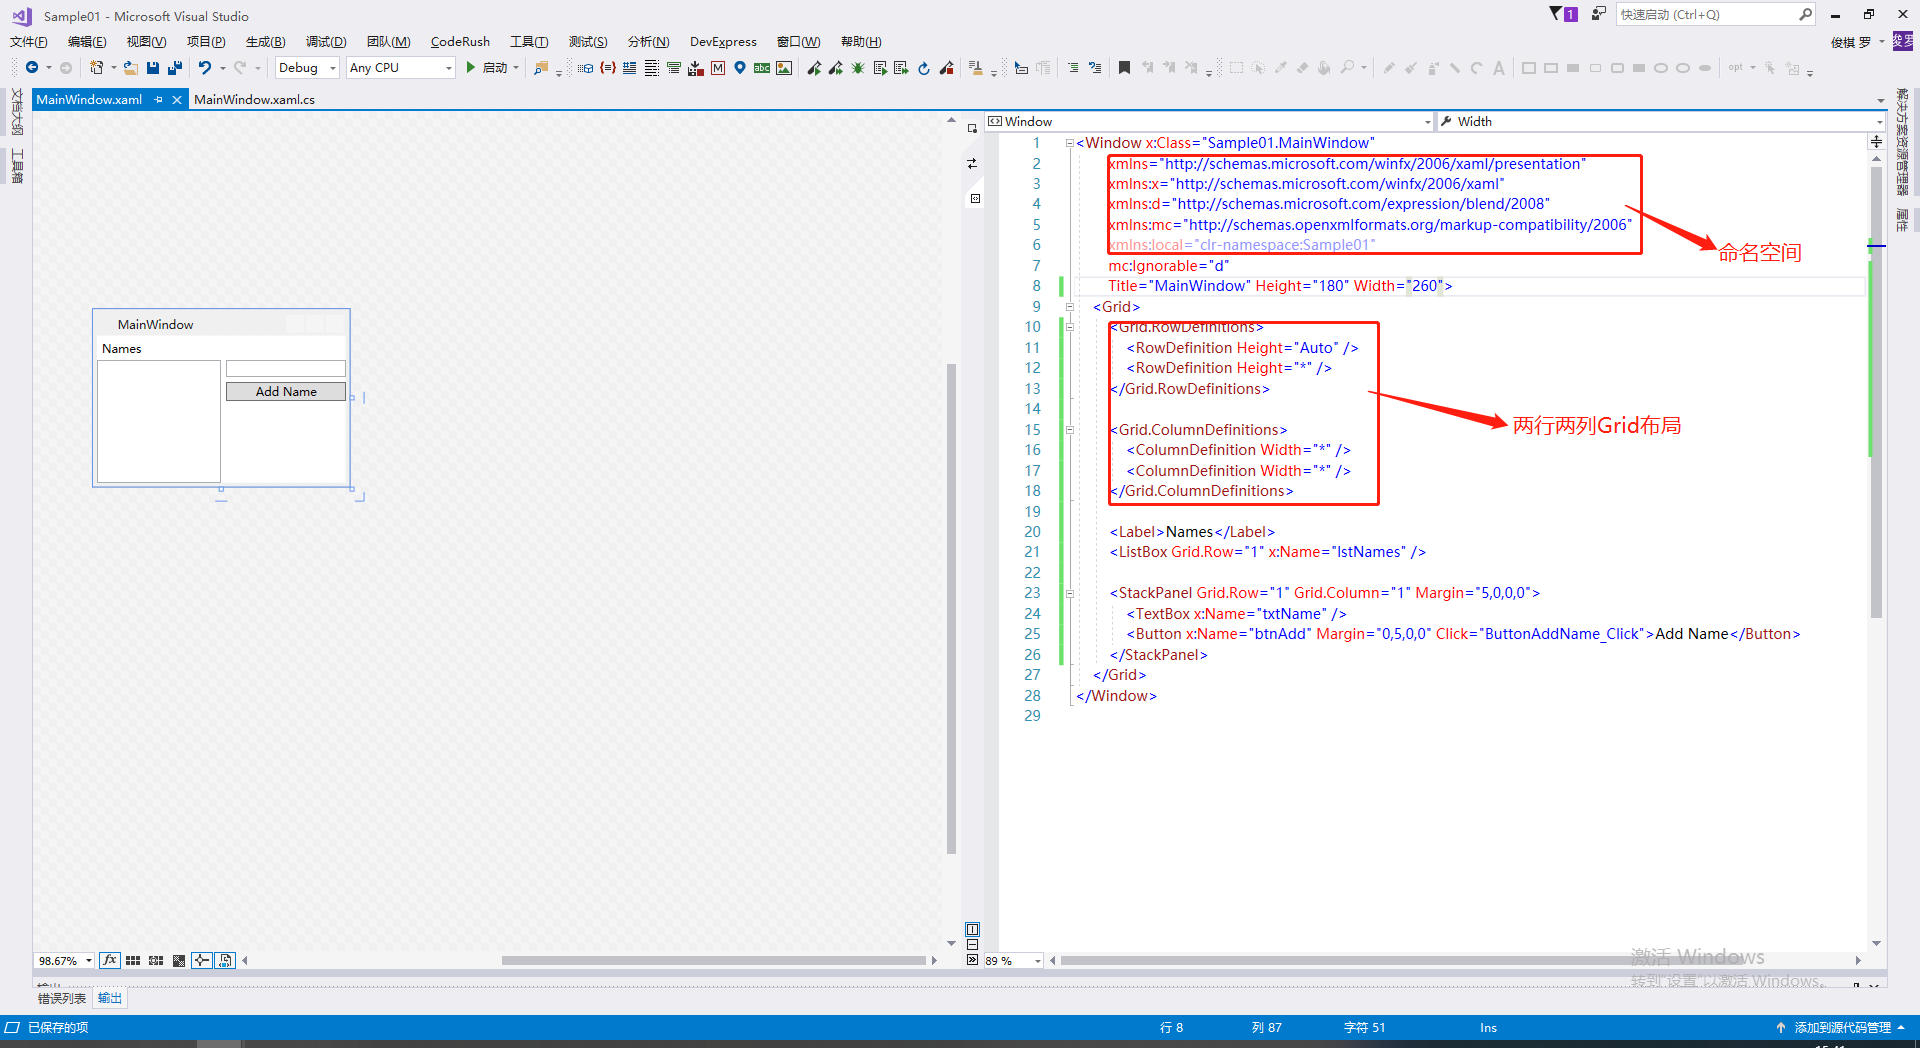Toggle the artboard background checker button
The width and height of the screenshot is (1920, 1048).
click(179, 960)
